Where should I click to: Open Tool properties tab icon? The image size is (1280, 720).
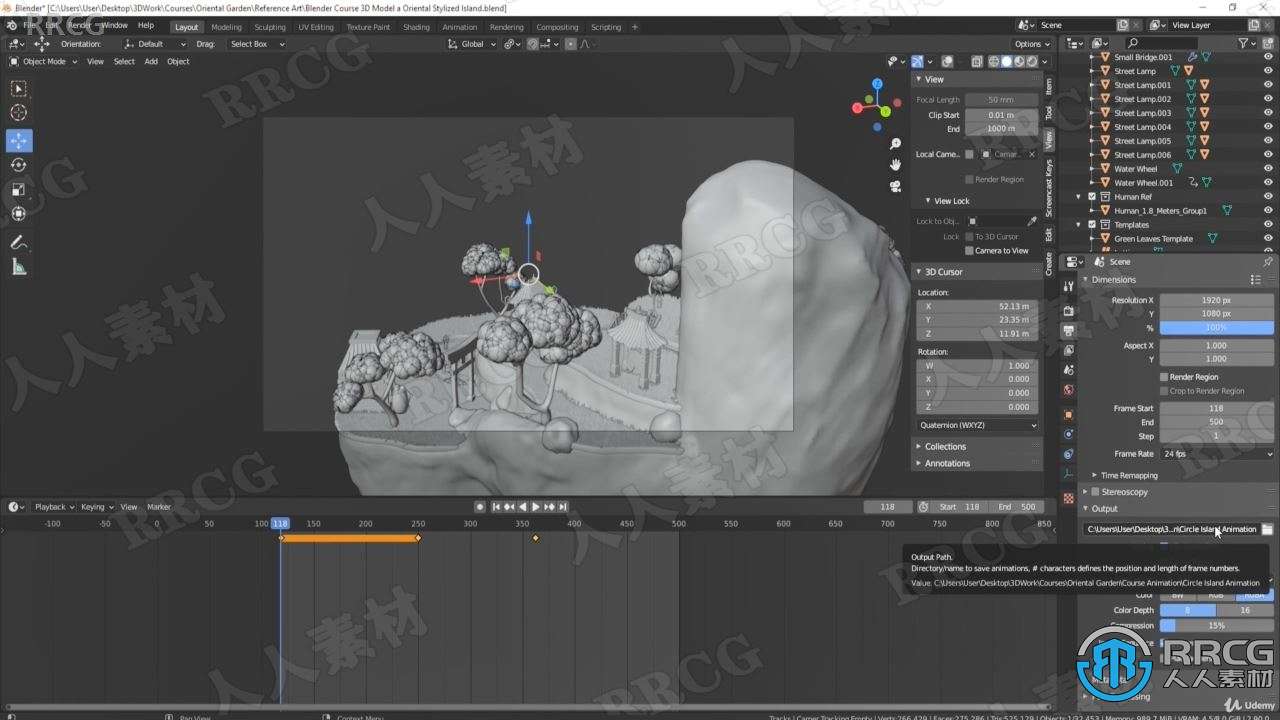tap(1068, 287)
